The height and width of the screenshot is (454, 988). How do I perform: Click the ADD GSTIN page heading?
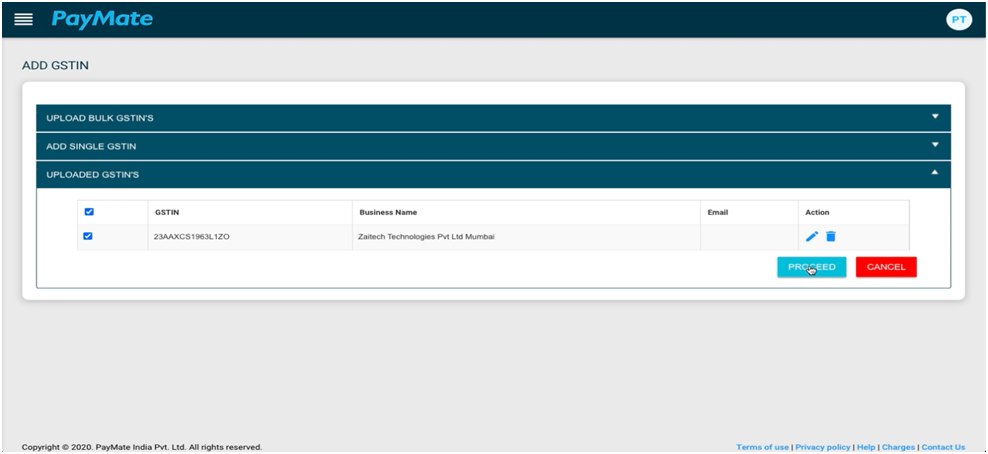[55, 65]
